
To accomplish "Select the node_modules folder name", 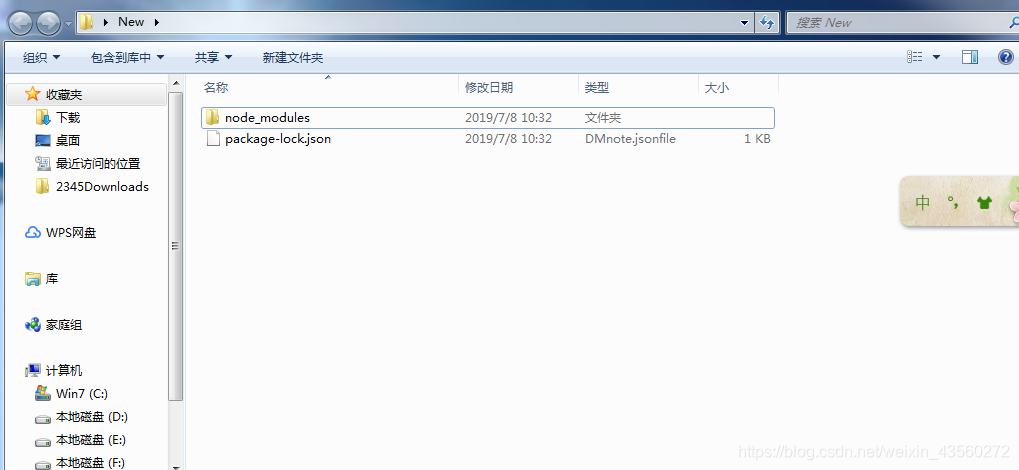I will pyautogui.click(x=267, y=118).
